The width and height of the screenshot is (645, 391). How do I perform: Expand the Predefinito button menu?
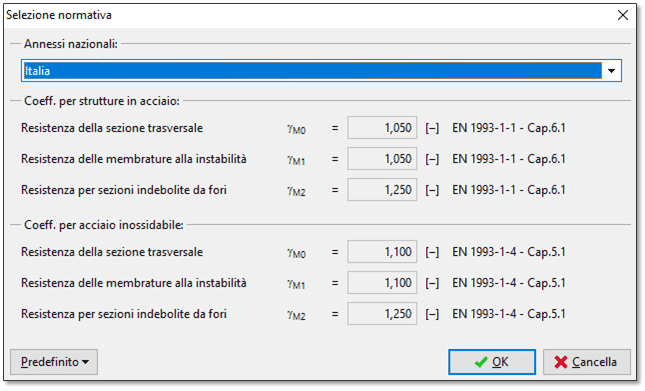coord(54,362)
